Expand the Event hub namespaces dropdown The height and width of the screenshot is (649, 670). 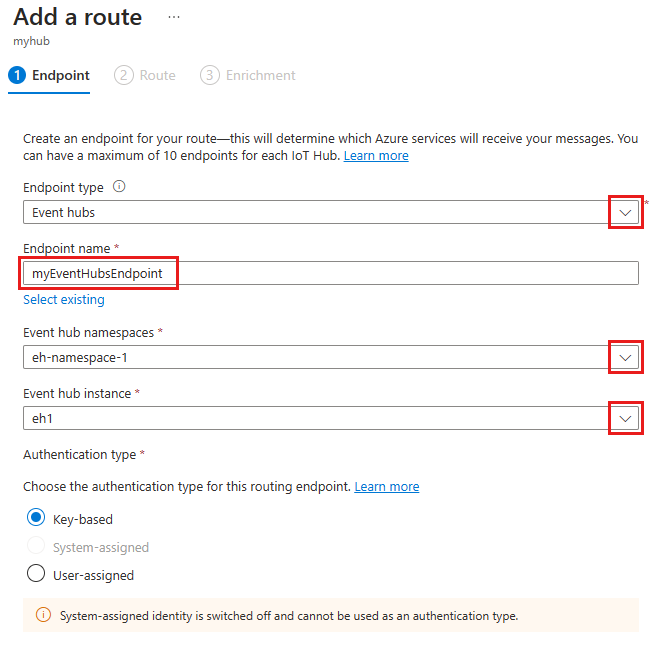click(625, 357)
